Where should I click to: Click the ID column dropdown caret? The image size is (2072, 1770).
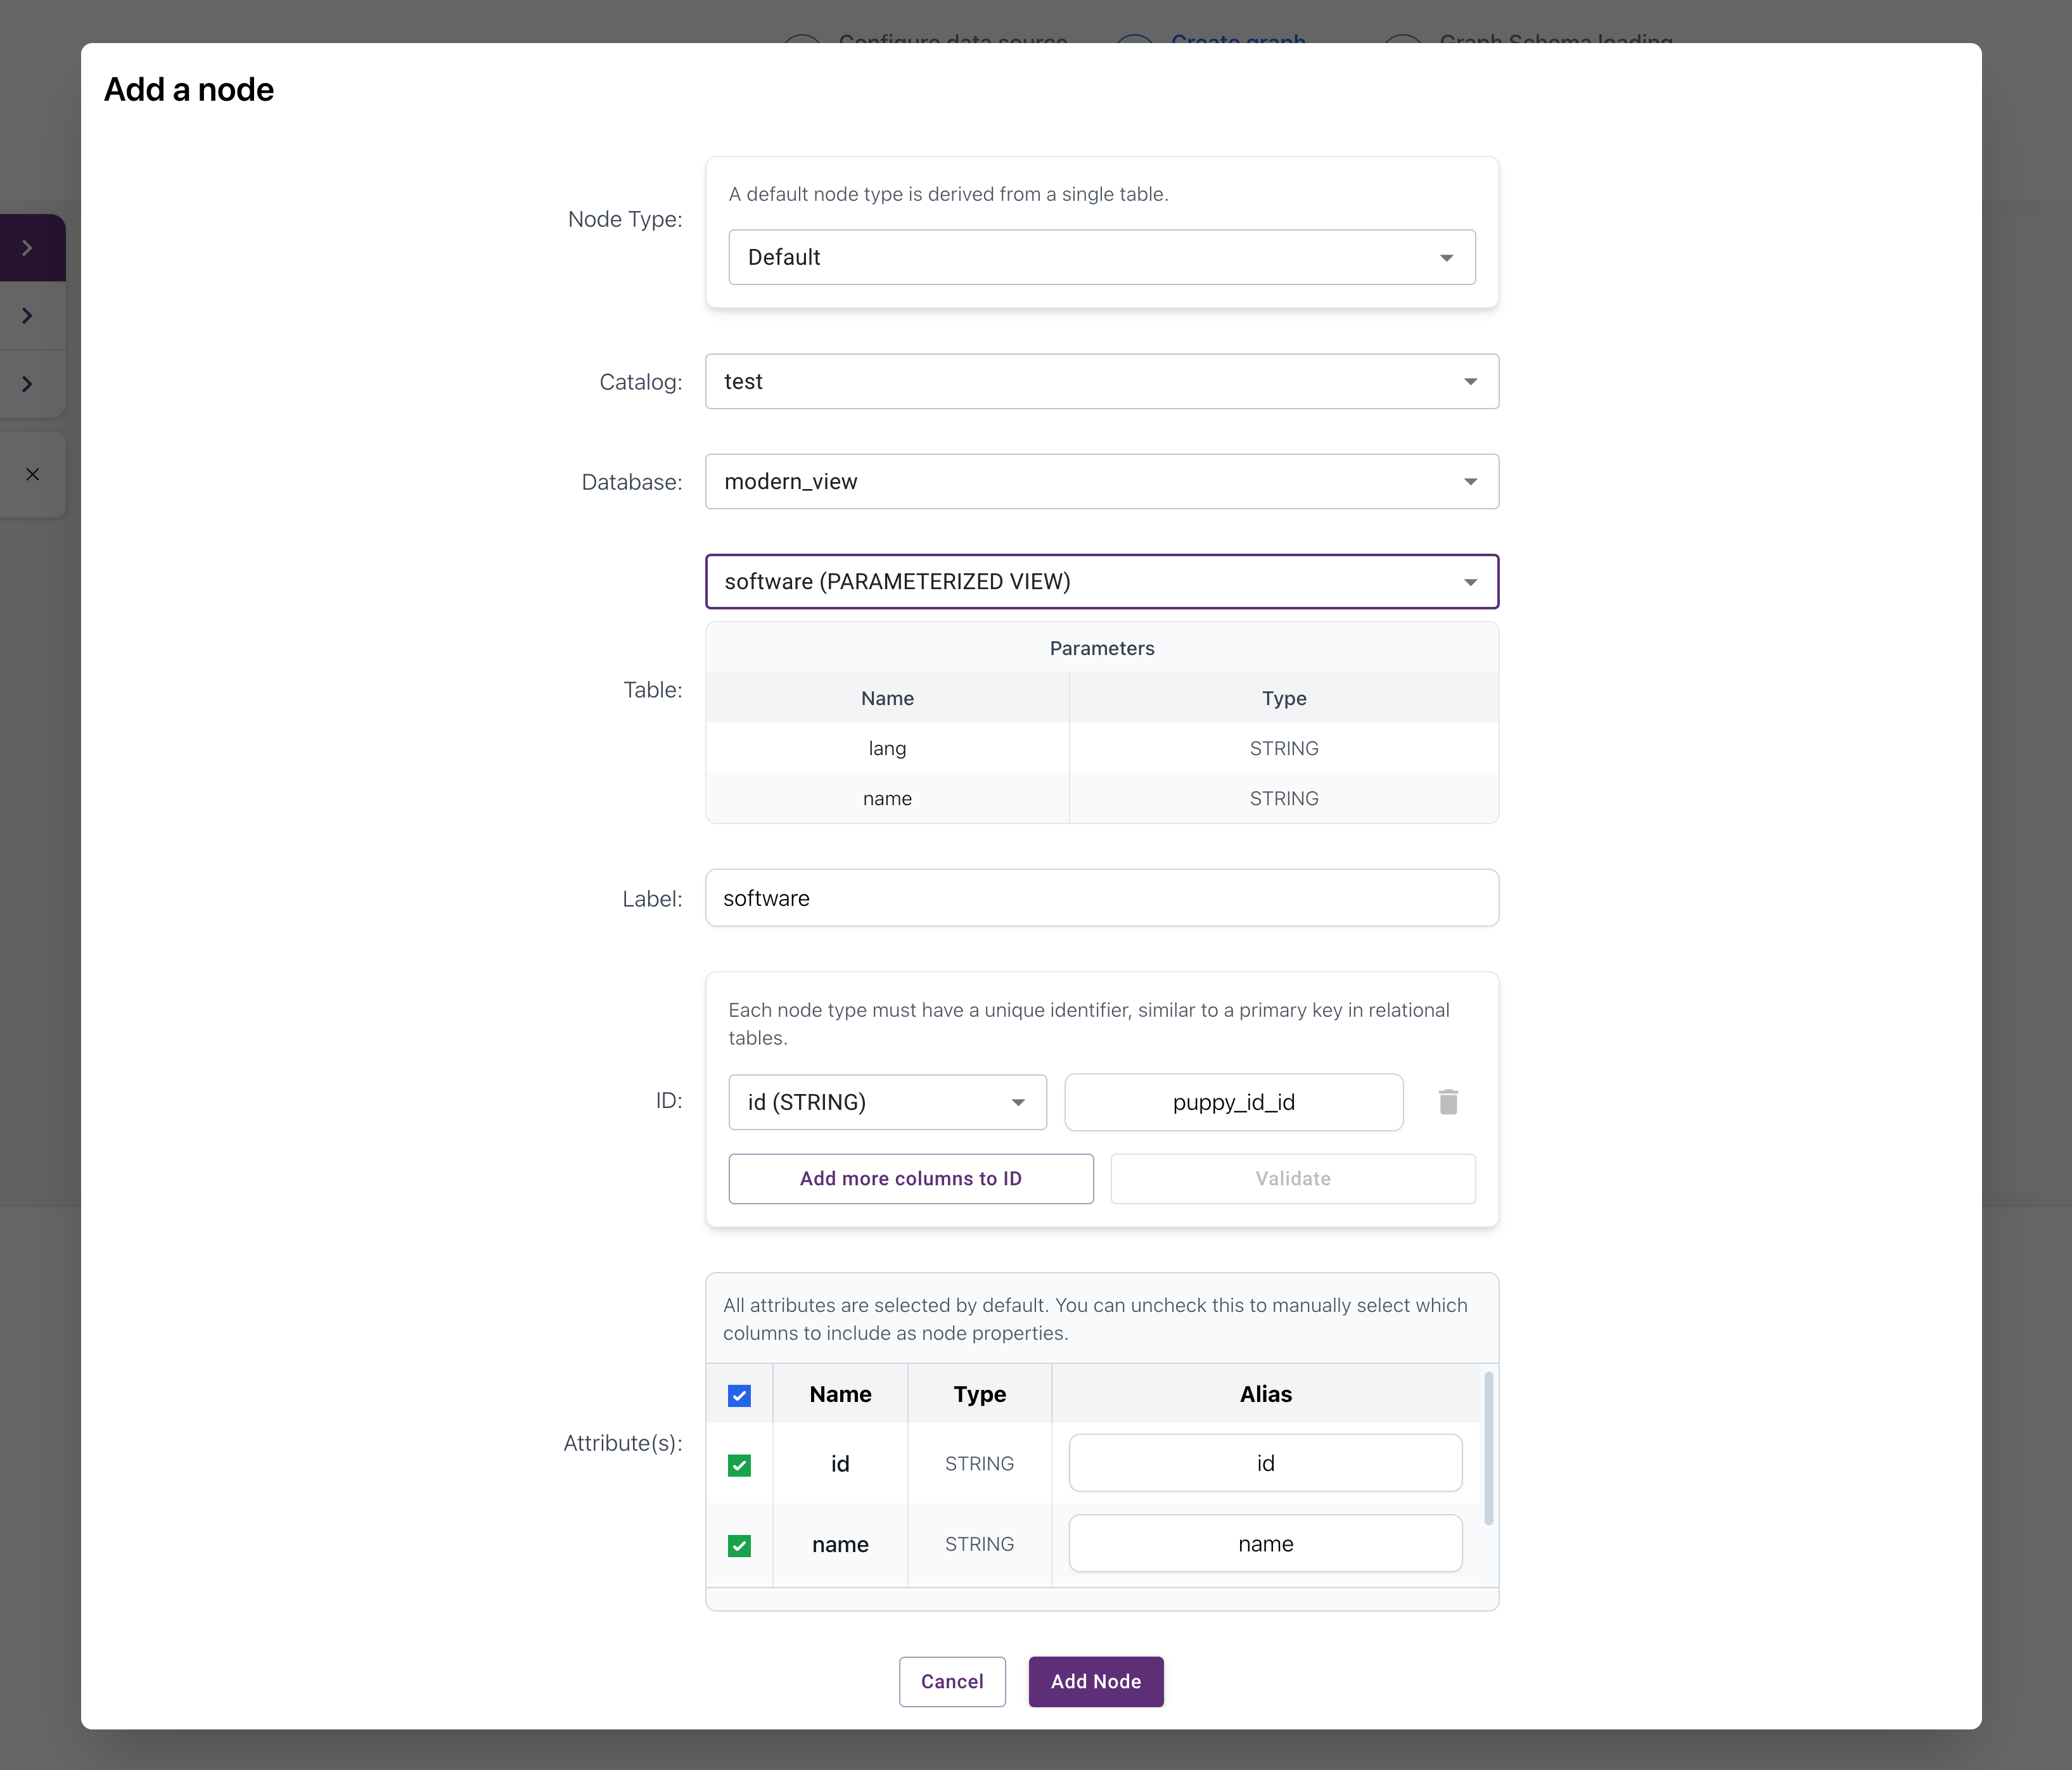tap(1018, 1102)
